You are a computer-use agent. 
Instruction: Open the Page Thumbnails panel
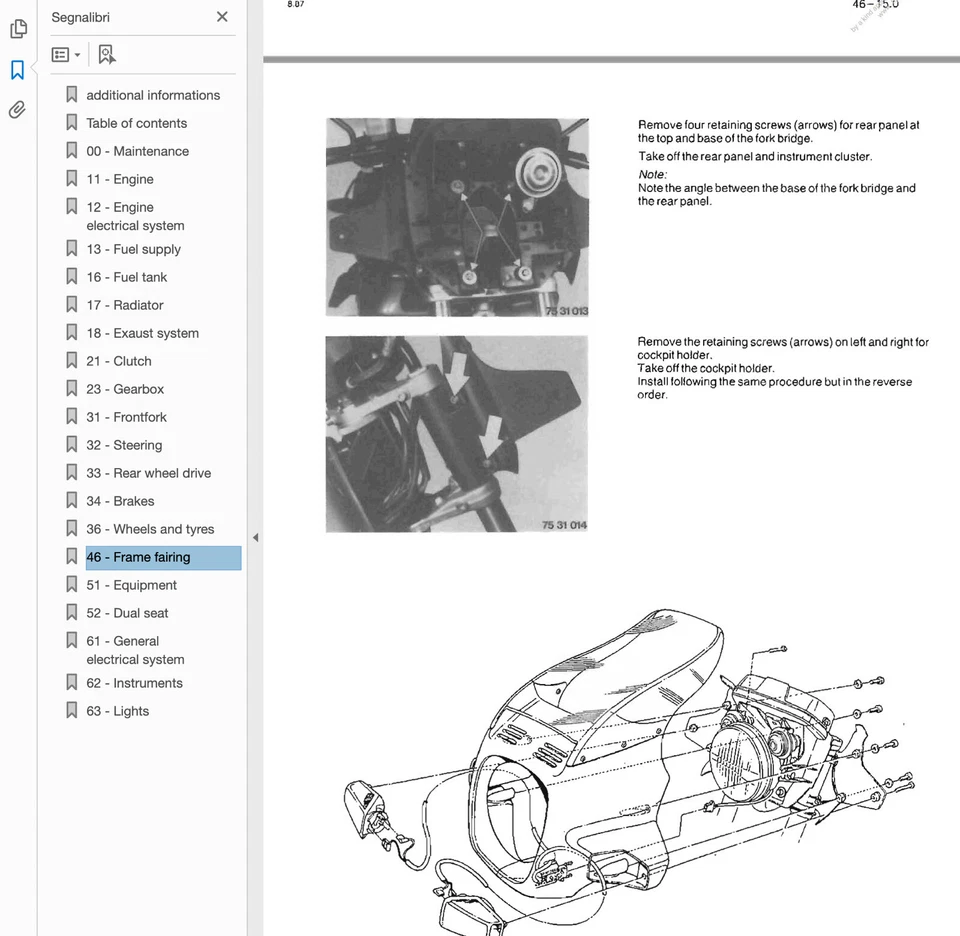click(x=18, y=30)
